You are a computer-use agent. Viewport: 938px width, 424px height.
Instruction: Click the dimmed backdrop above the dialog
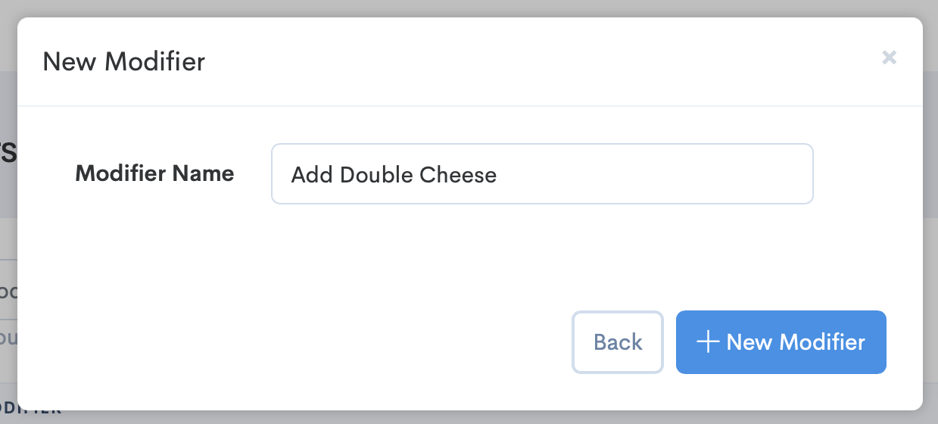click(x=469, y=7)
